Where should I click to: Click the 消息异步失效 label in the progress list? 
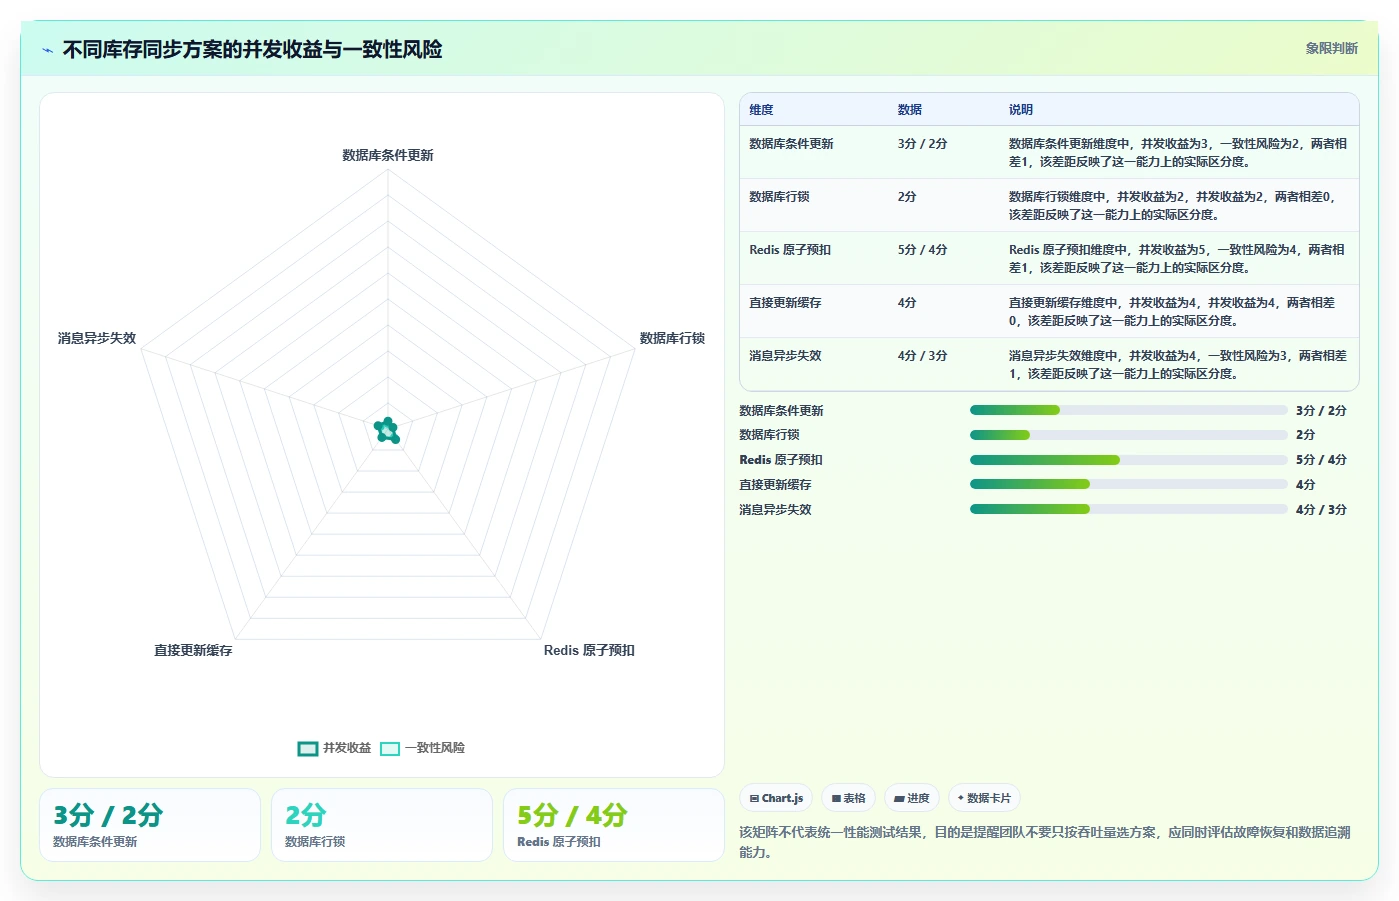pyautogui.click(x=775, y=510)
